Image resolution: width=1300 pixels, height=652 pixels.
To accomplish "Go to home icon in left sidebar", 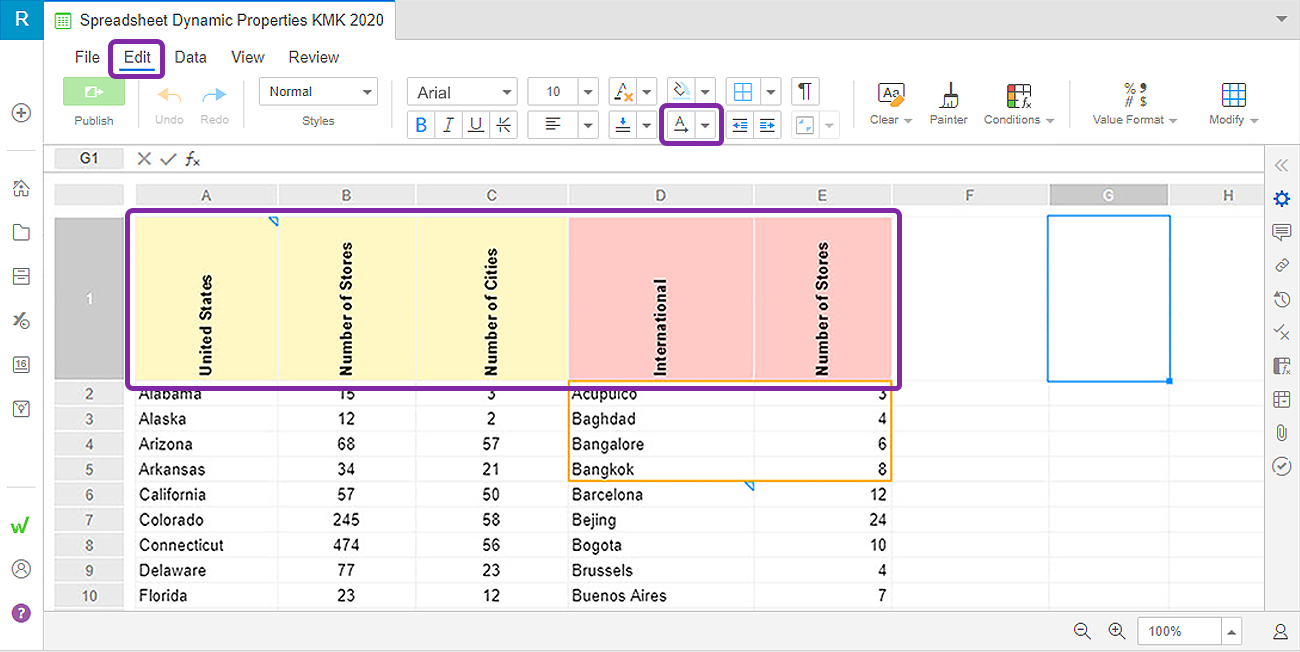I will (21, 188).
